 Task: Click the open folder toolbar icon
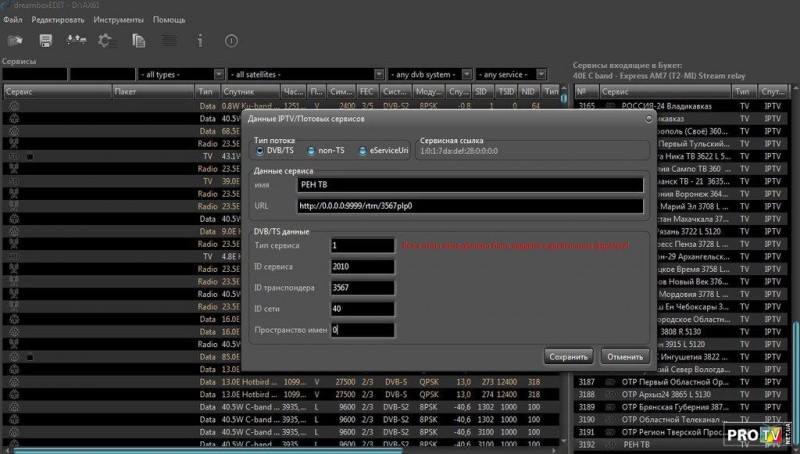click(15, 41)
